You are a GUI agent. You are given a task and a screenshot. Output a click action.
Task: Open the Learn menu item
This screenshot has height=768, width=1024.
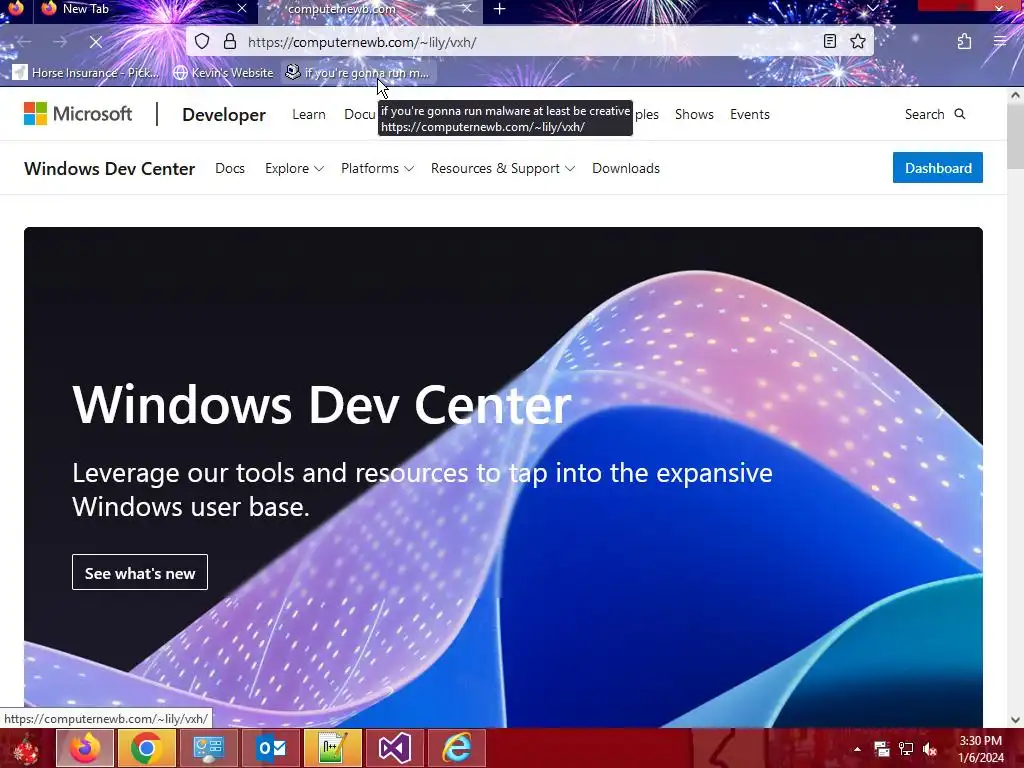pyautogui.click(x=309, y=114)
